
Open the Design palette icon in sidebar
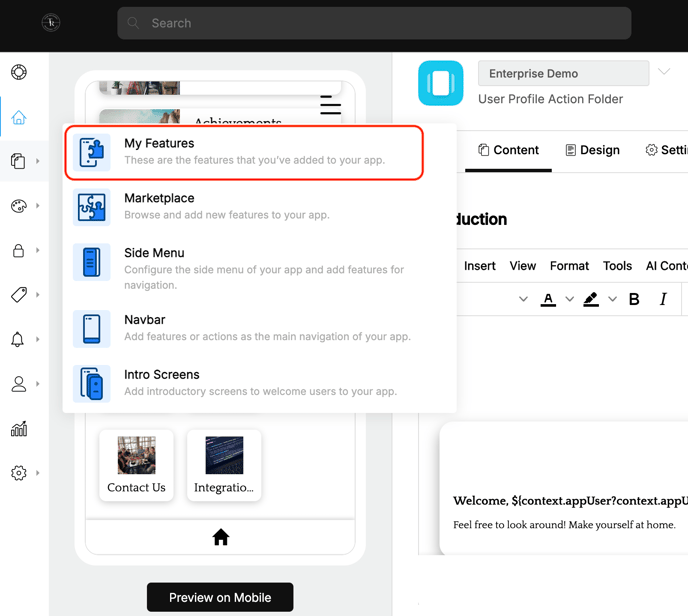[19, 206]
